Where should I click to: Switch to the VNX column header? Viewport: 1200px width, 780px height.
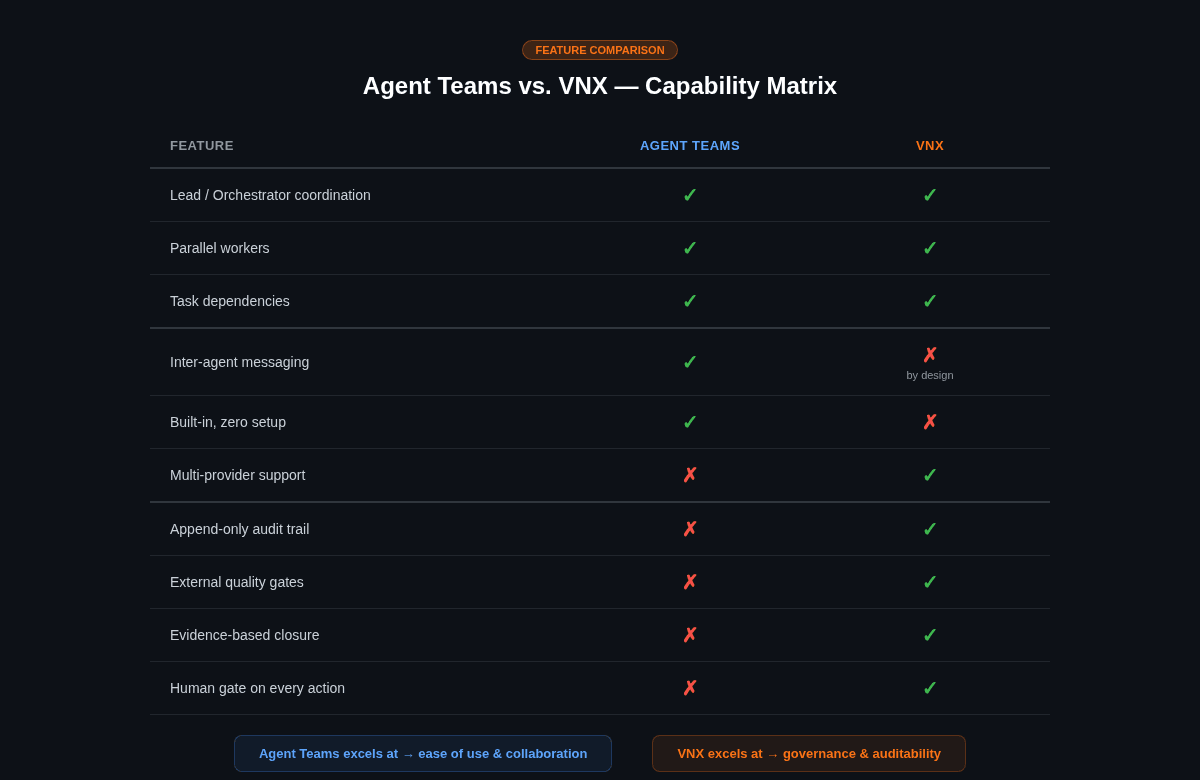point(930,145)
